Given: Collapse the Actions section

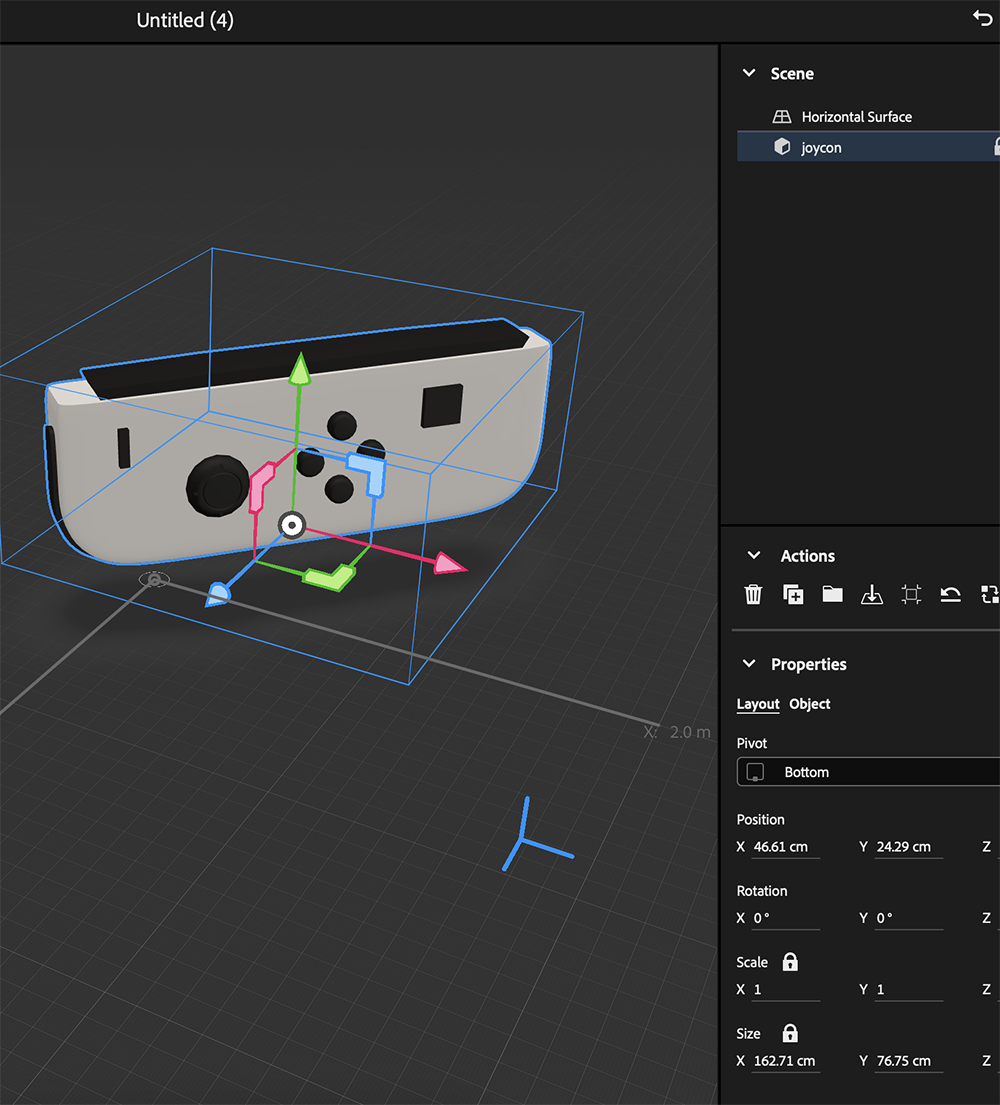Looking at the screenshot, I should click(x=753, y=555).
